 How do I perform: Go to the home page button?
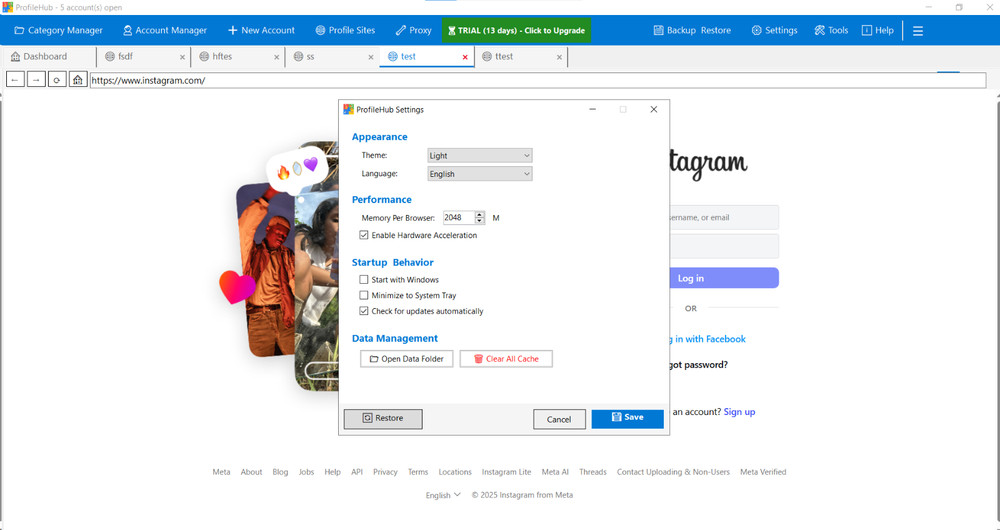point(78,80)
